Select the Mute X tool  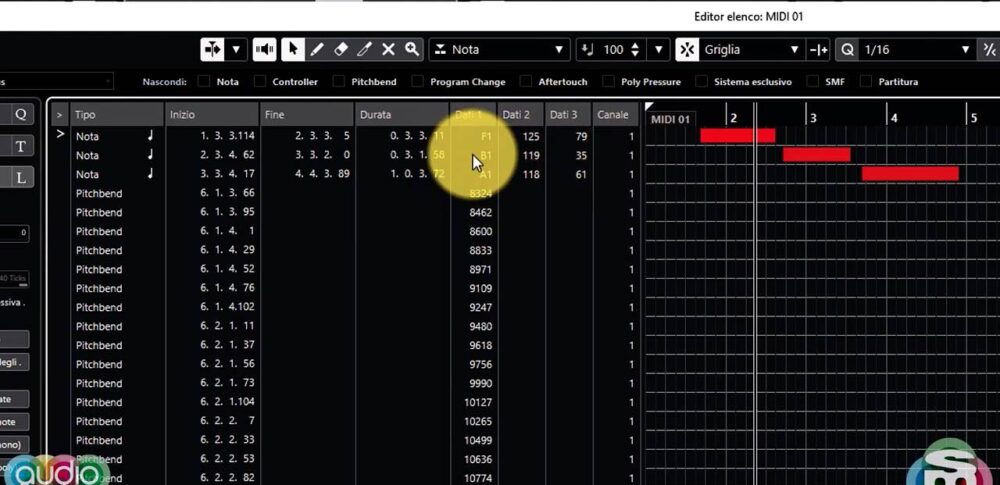[388, 50]
